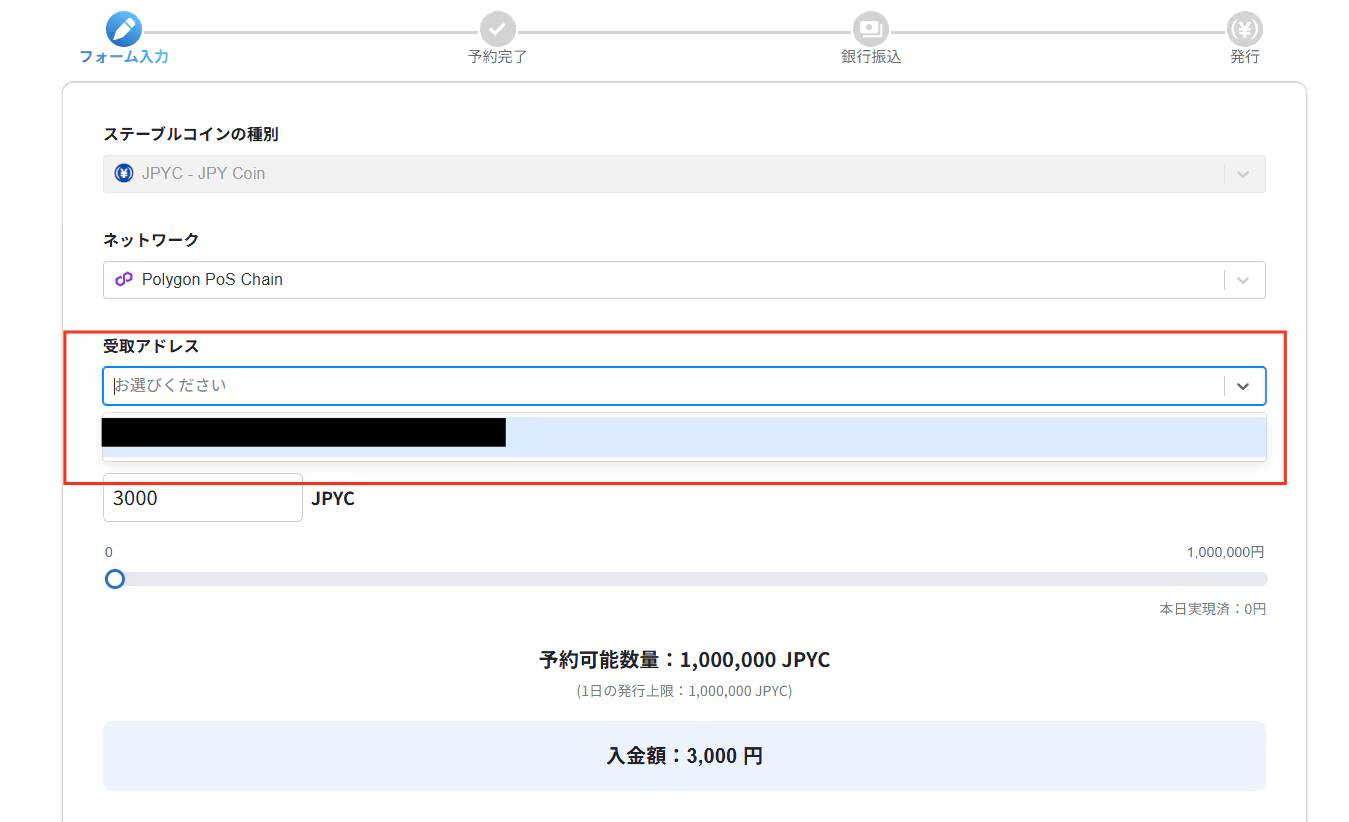The image size is (1349, 822).
Task: Click the chevron icon on the stablecoin selector
Action: coord(1243,173)
